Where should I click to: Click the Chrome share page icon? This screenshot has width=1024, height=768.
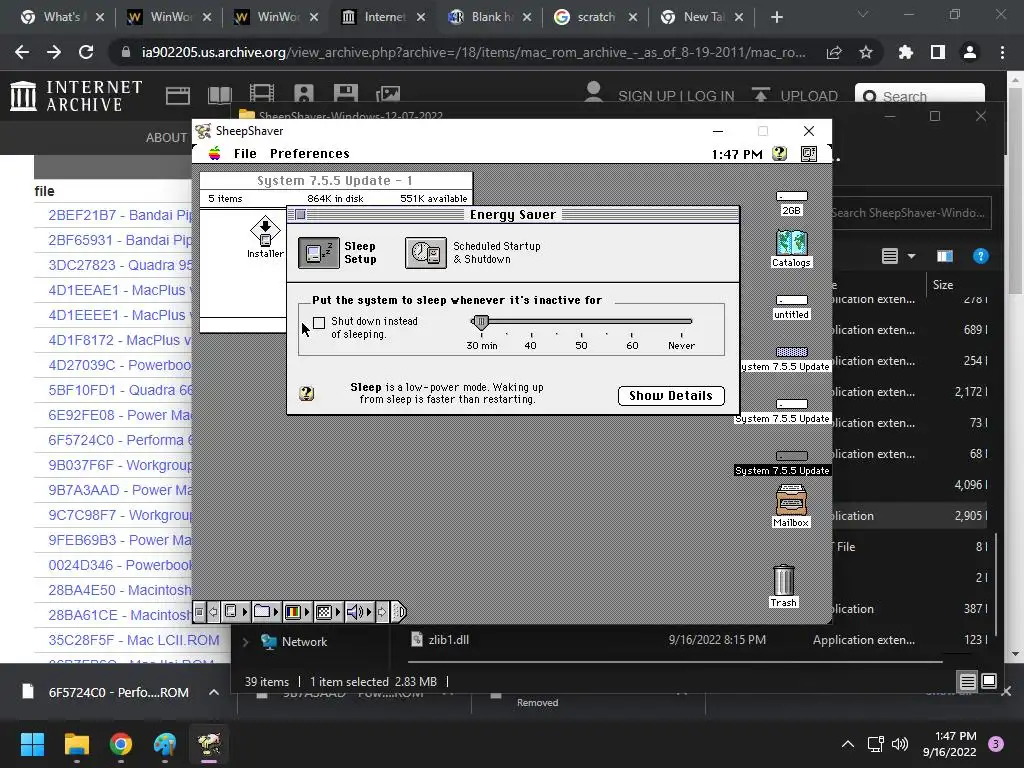pyautogui.click(x=834, y=52)
